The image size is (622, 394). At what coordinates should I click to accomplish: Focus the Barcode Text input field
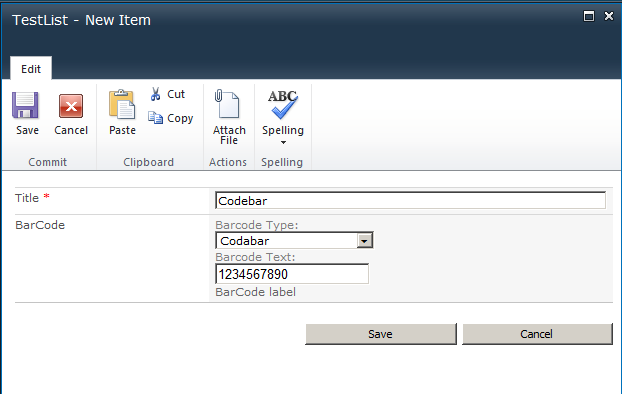click(x=292, y=274)
